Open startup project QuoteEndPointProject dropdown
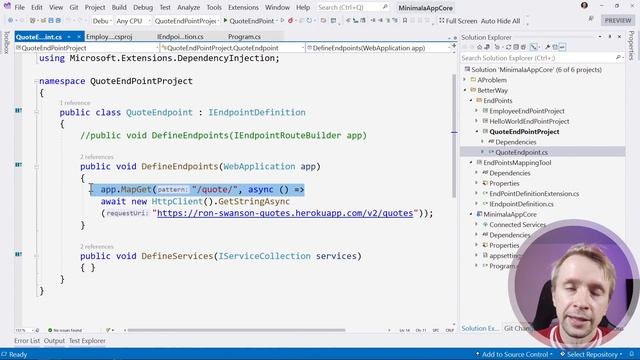 point(187,20)
